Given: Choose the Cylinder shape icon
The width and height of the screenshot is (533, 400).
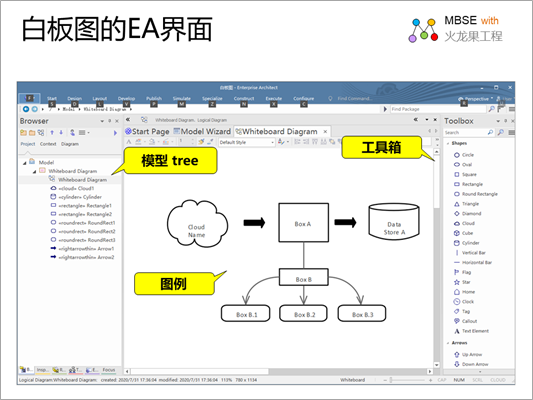Looking at the screenshot, I should click(x=457, y=243).
